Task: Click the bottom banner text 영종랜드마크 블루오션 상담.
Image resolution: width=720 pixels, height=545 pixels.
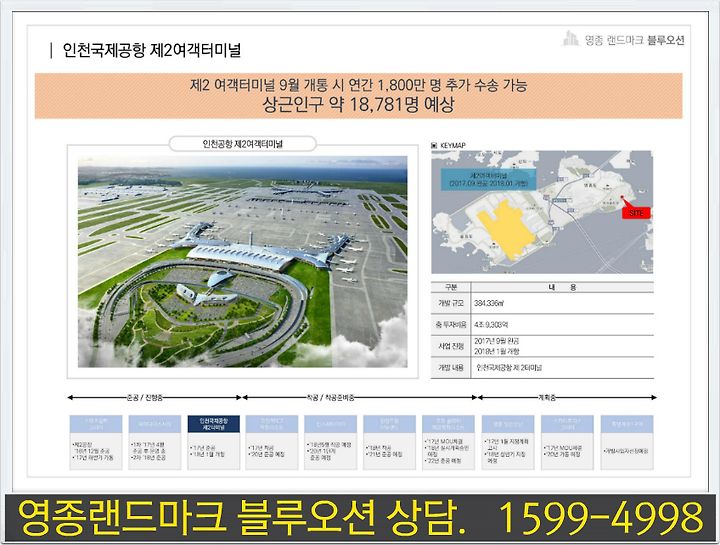Action: click(x=242, y=518)
